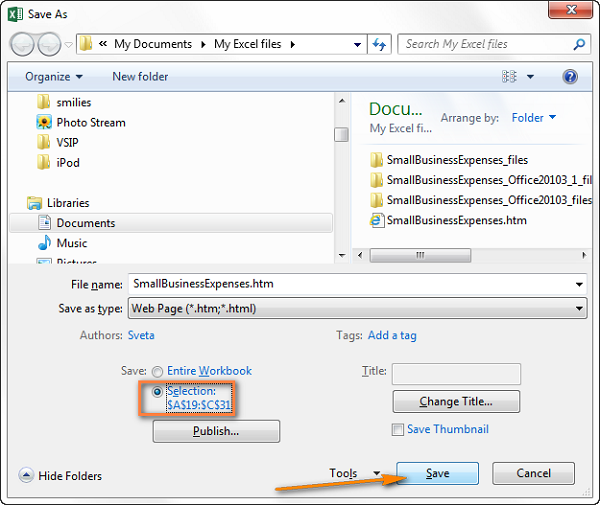The width and height of the screenshot is (600, 505).
Task: Close the Save As dialog
Action: 571,10
